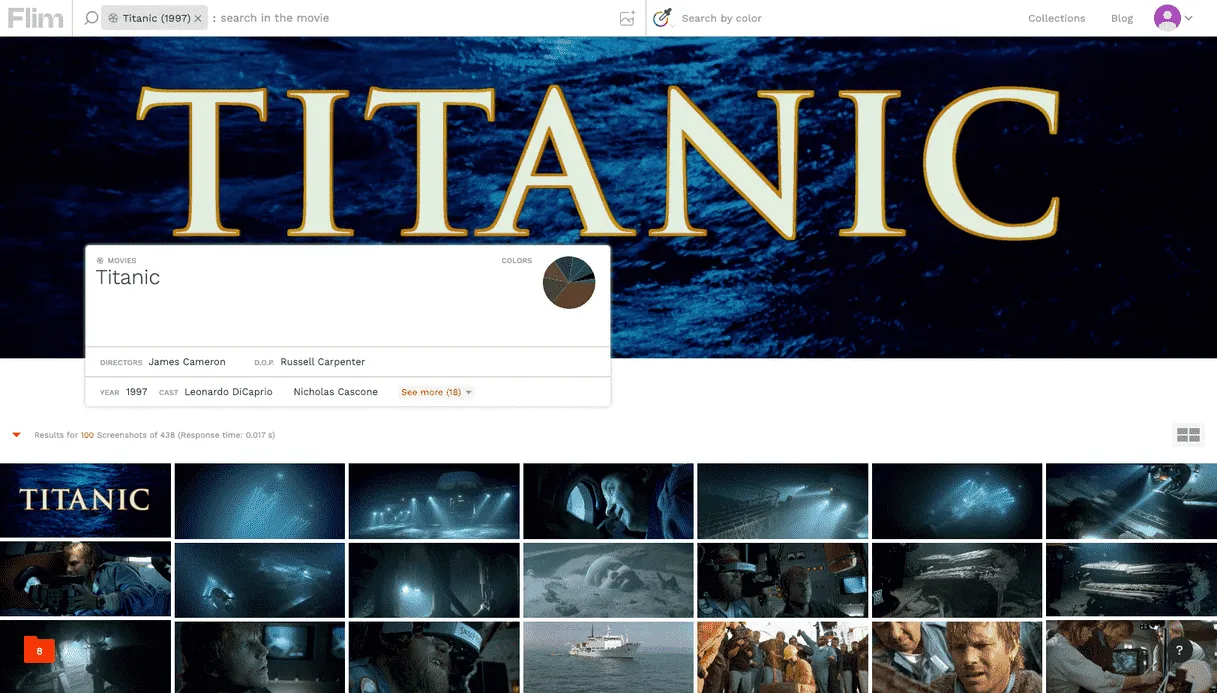Open the orange folder collection button
The height and width of the screenshot is (693, 1217).
coord(39,650)
